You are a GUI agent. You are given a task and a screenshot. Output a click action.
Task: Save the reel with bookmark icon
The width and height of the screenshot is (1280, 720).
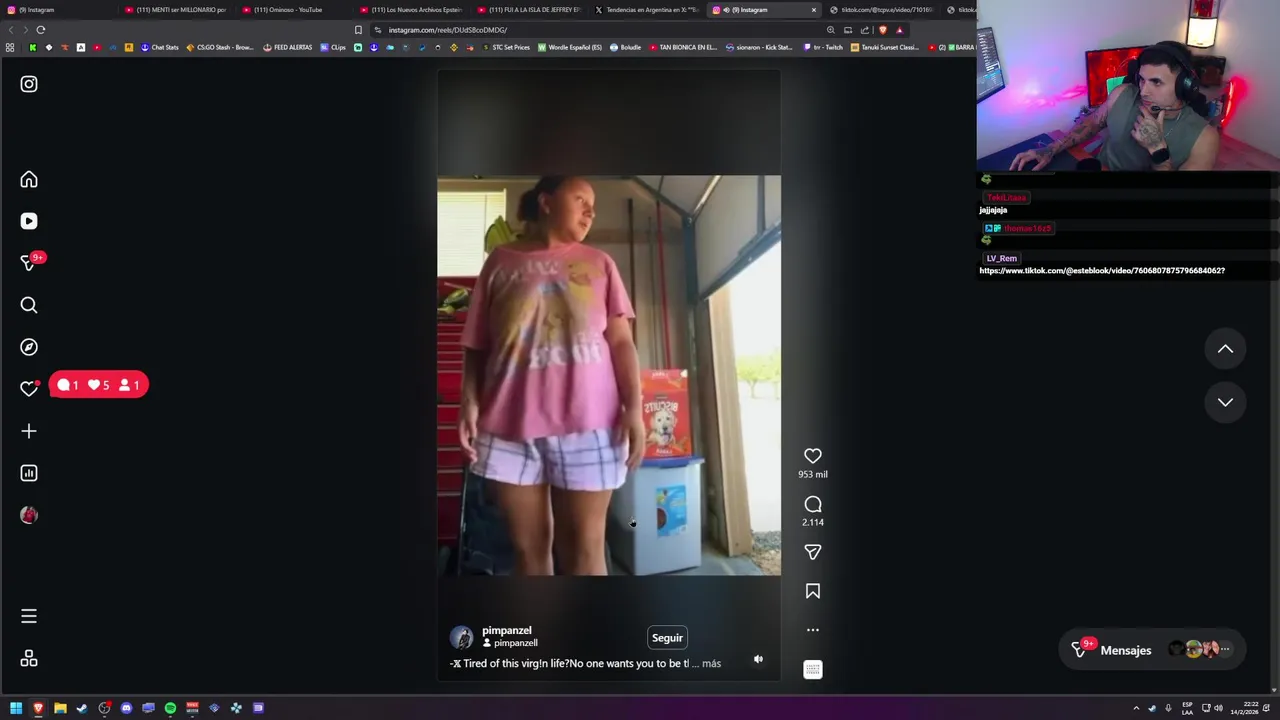(x=813, y=592)
